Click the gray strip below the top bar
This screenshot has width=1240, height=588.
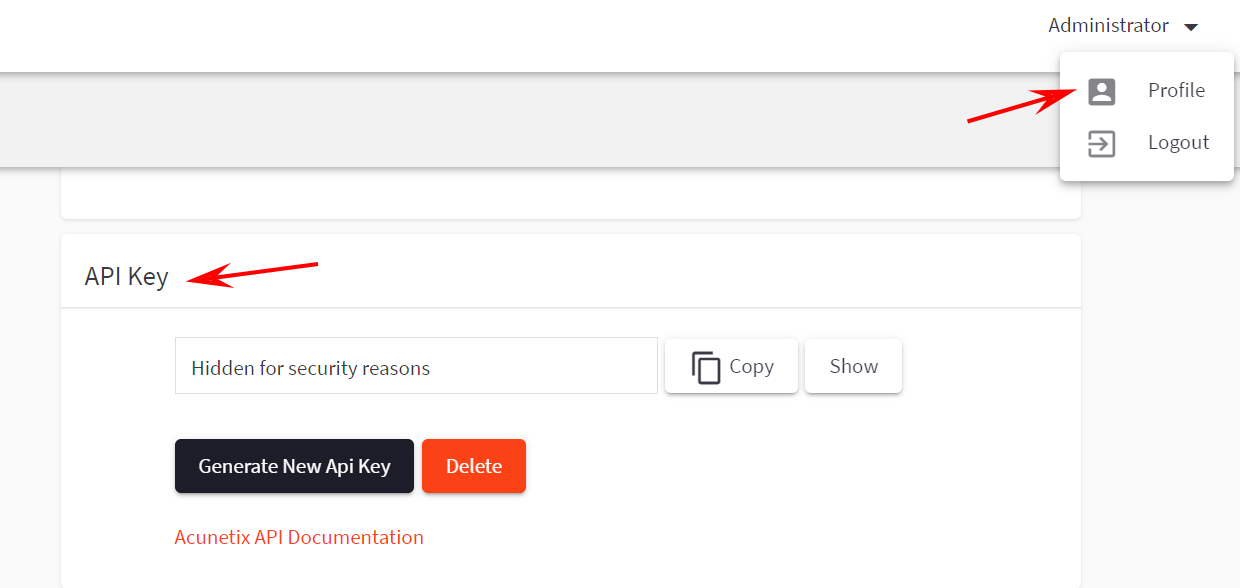click(500, 120)
